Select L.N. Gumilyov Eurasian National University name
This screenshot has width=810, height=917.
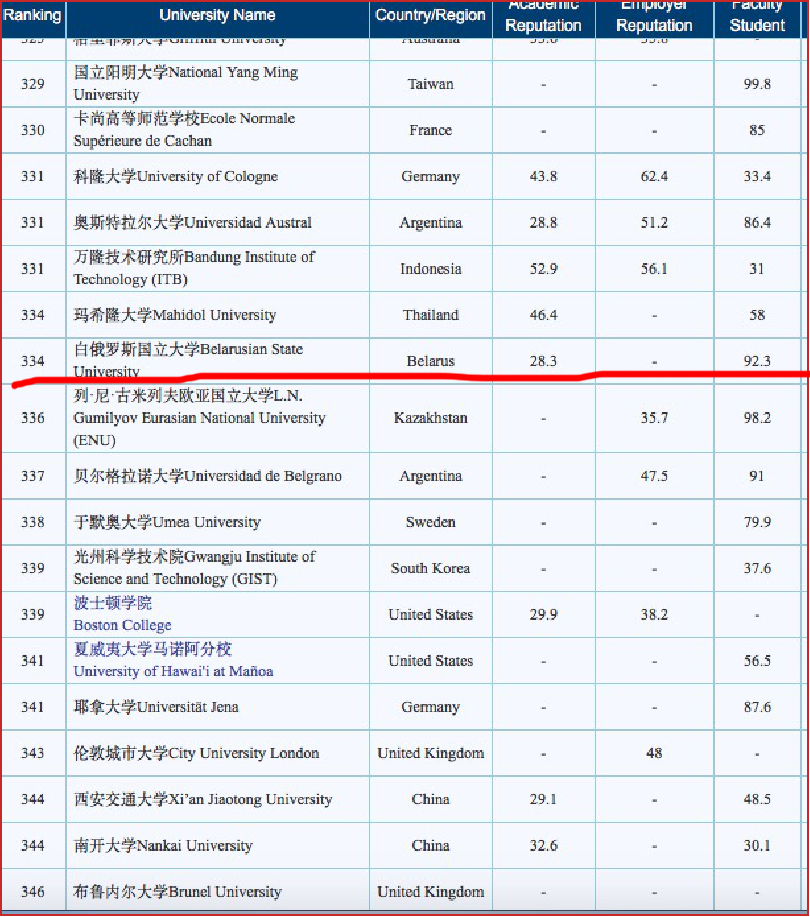[x=199, y=418]
